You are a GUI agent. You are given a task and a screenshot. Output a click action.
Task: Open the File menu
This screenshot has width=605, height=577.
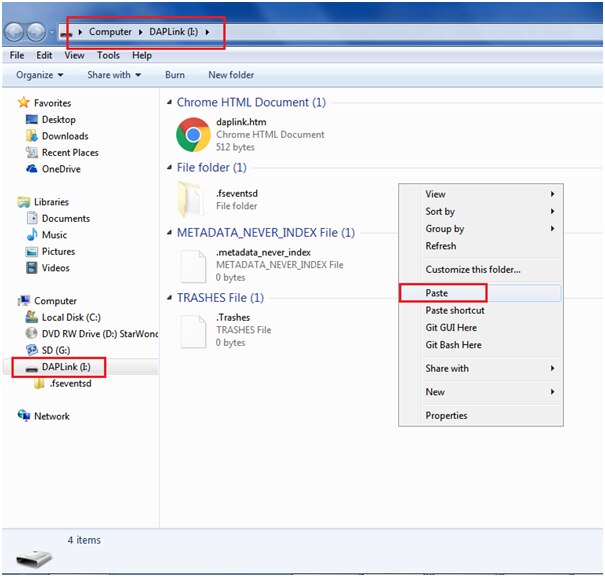click(17, 55)
